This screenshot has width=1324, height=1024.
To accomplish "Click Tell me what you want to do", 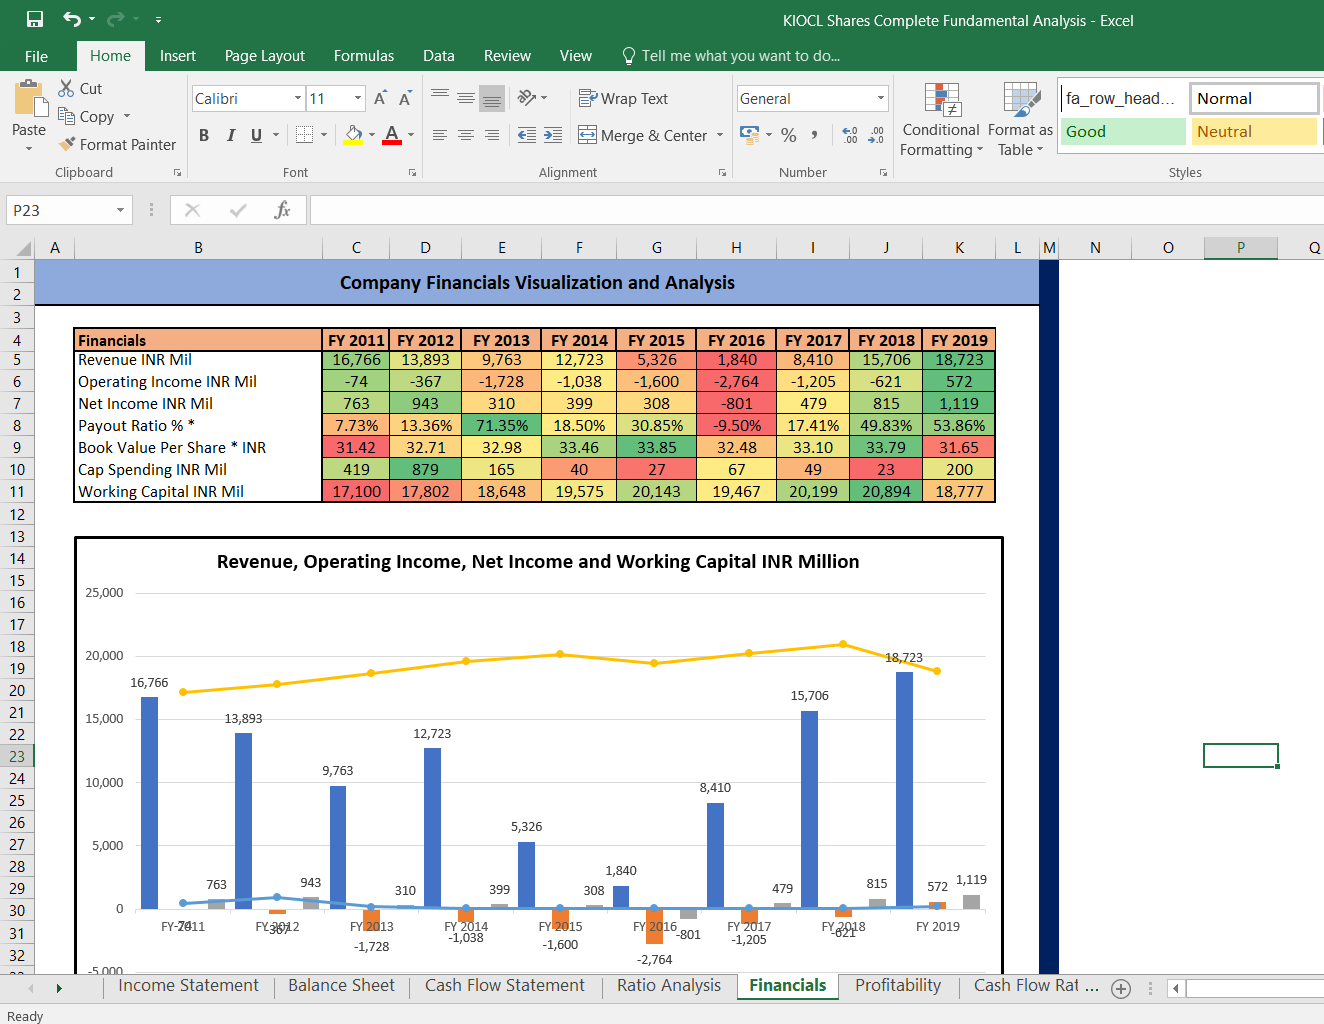I will click(731, 56).
